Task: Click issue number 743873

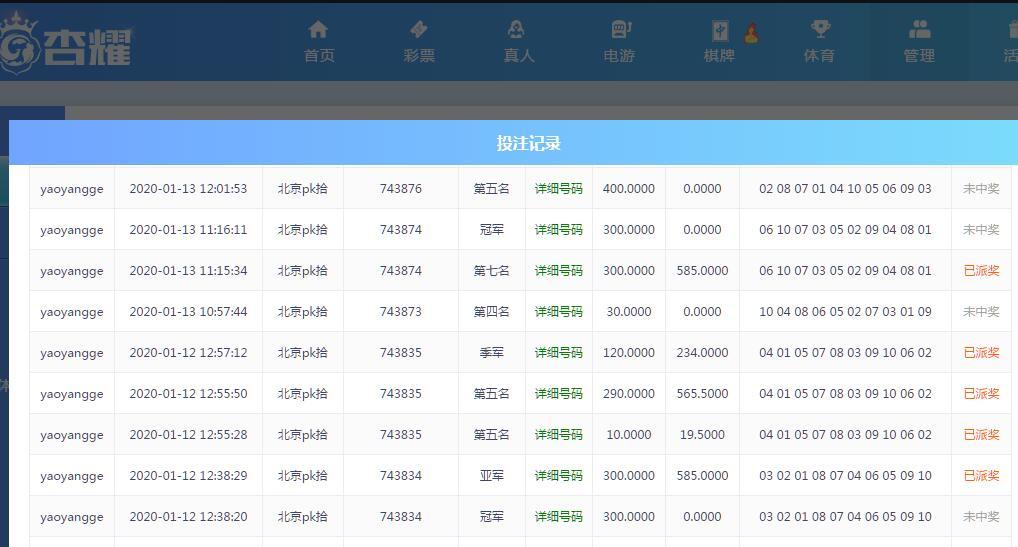Action: [401, 311]
